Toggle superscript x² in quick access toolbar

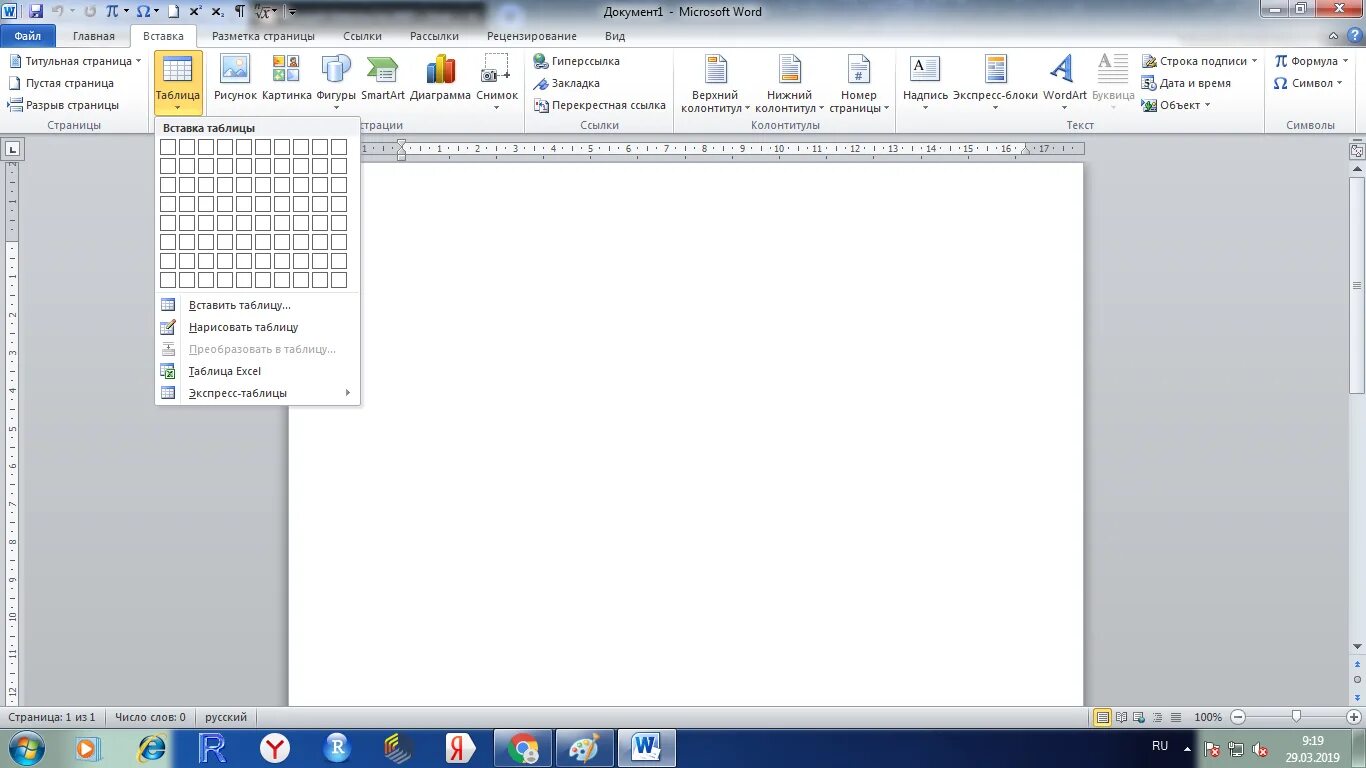click(x=196, y=12)
